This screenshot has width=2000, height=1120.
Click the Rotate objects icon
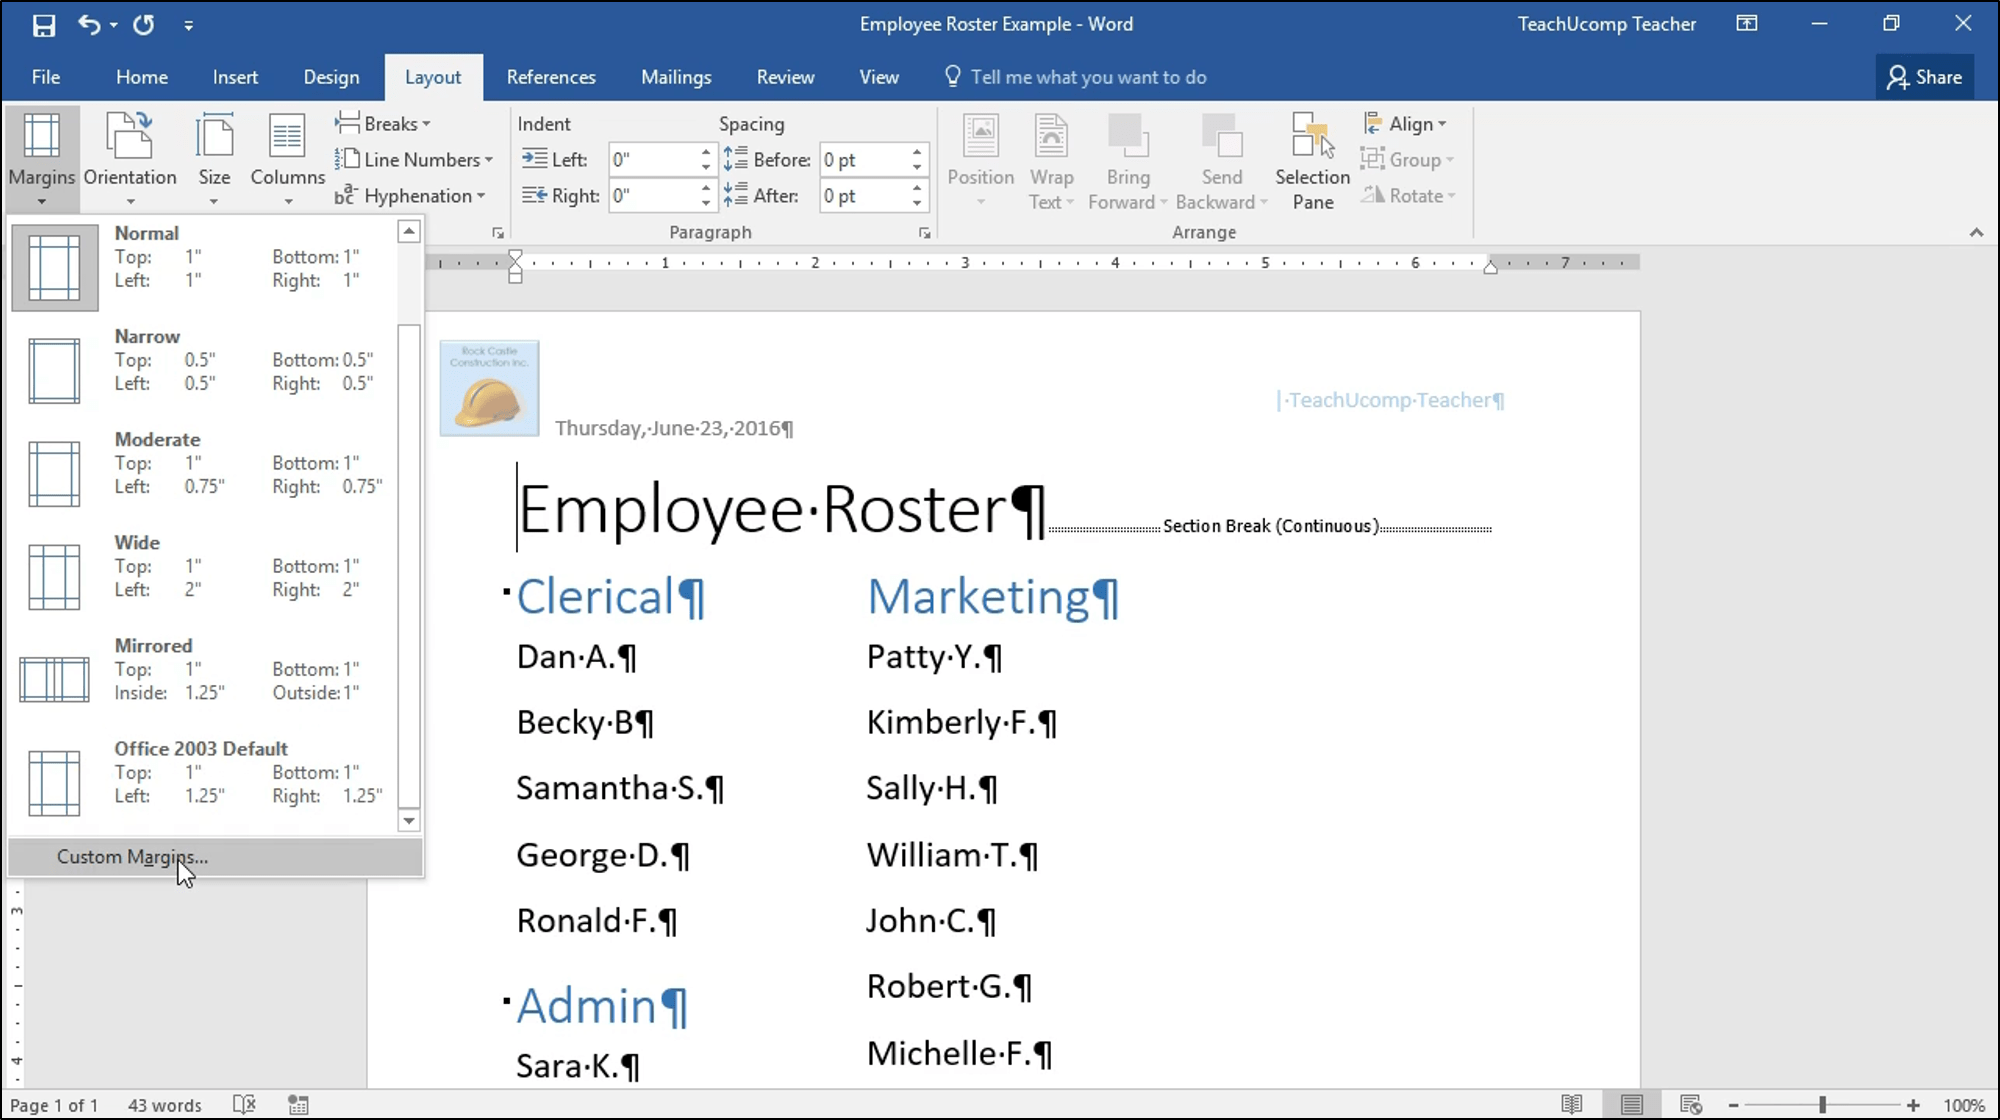1408,195
